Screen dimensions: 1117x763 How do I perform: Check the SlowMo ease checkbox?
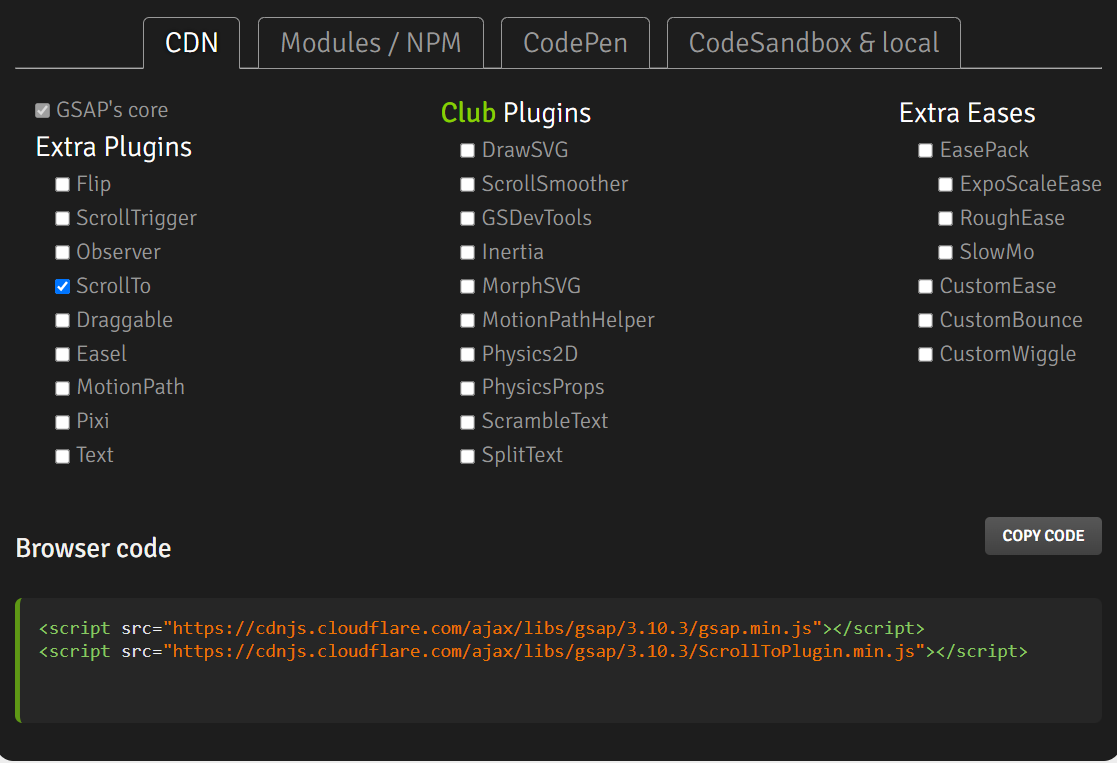pyautogui.click(x=945, y=252)
